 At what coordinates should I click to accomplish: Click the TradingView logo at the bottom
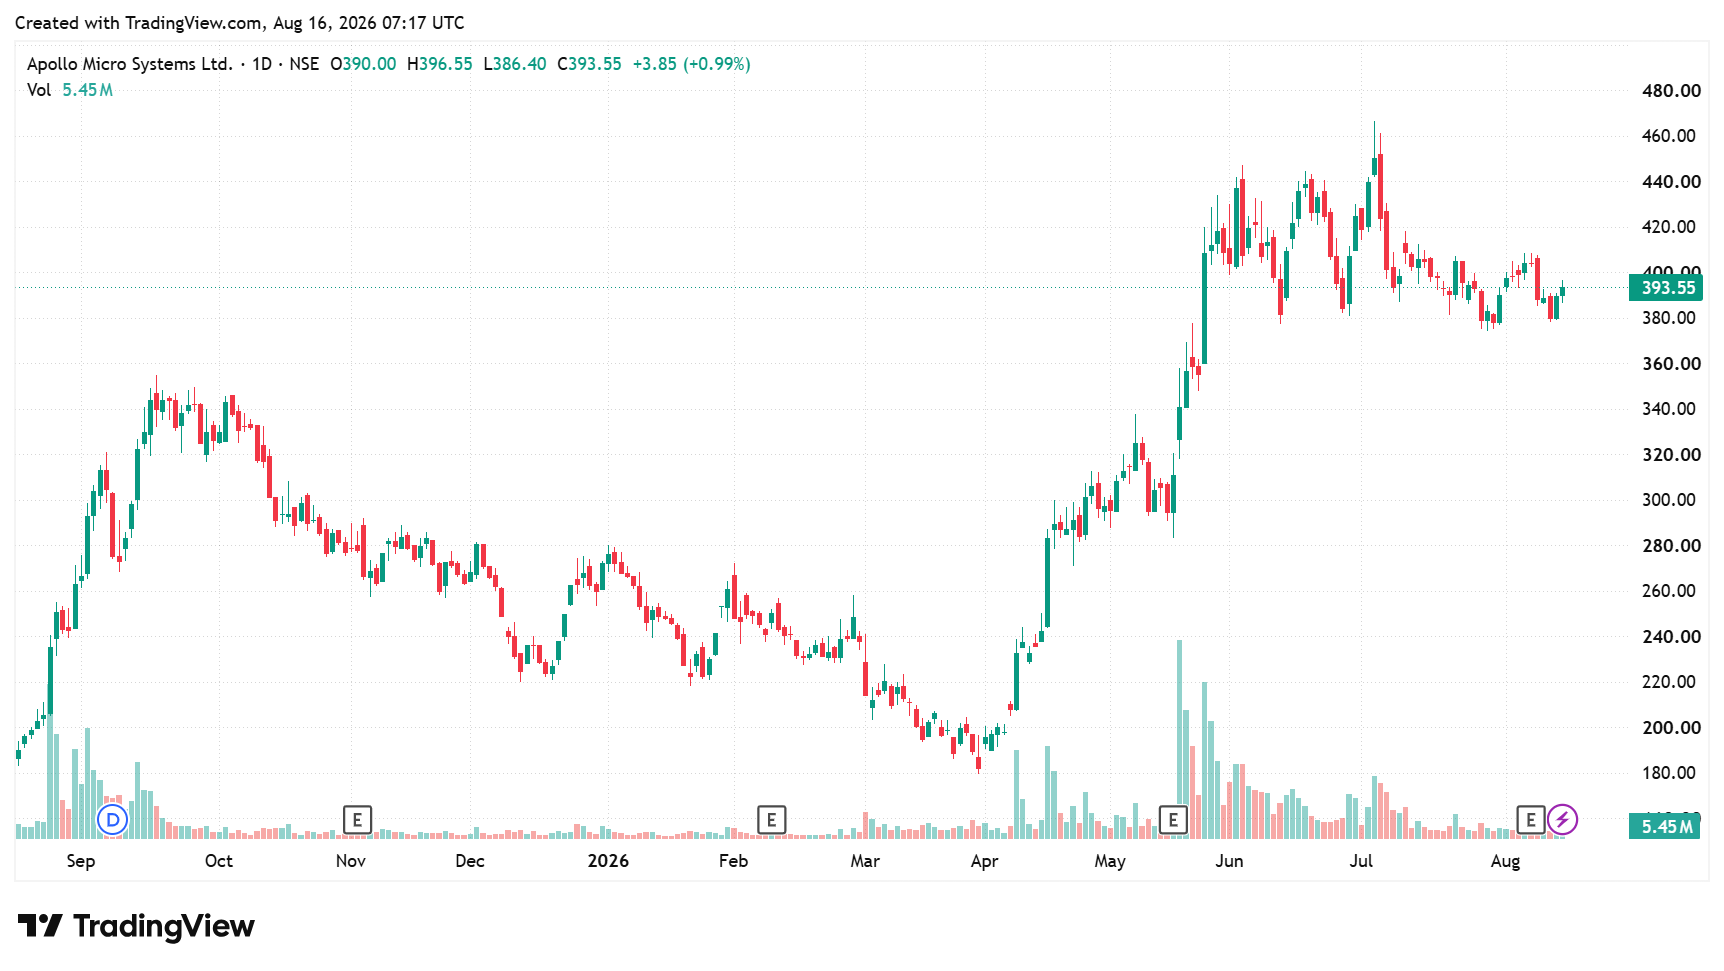[x=136, y=926]
